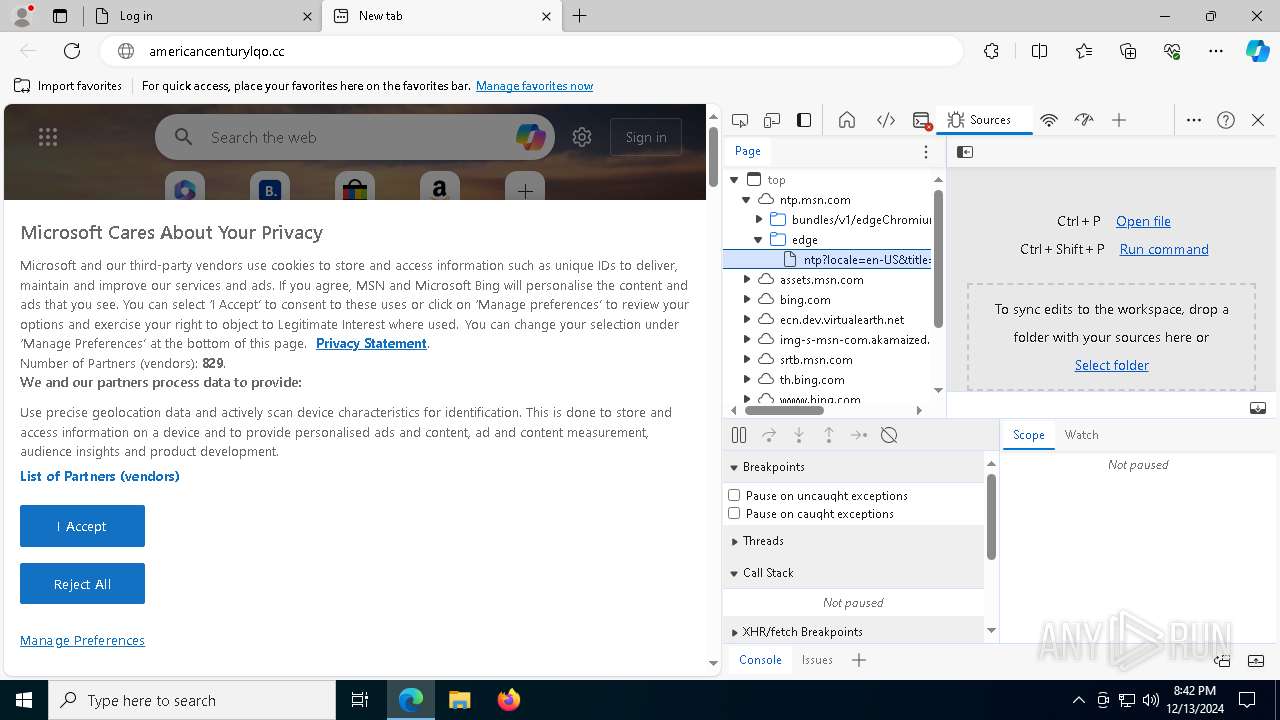
Task: Switch to the Scope tab
Action: click(x=1028, y=435)
